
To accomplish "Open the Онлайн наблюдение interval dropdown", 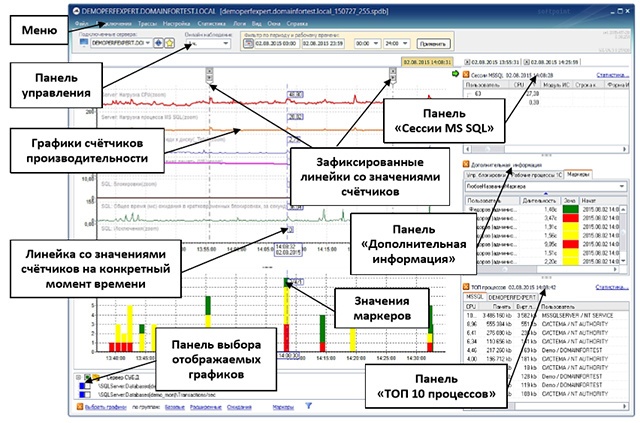I will tap(226, 44).
